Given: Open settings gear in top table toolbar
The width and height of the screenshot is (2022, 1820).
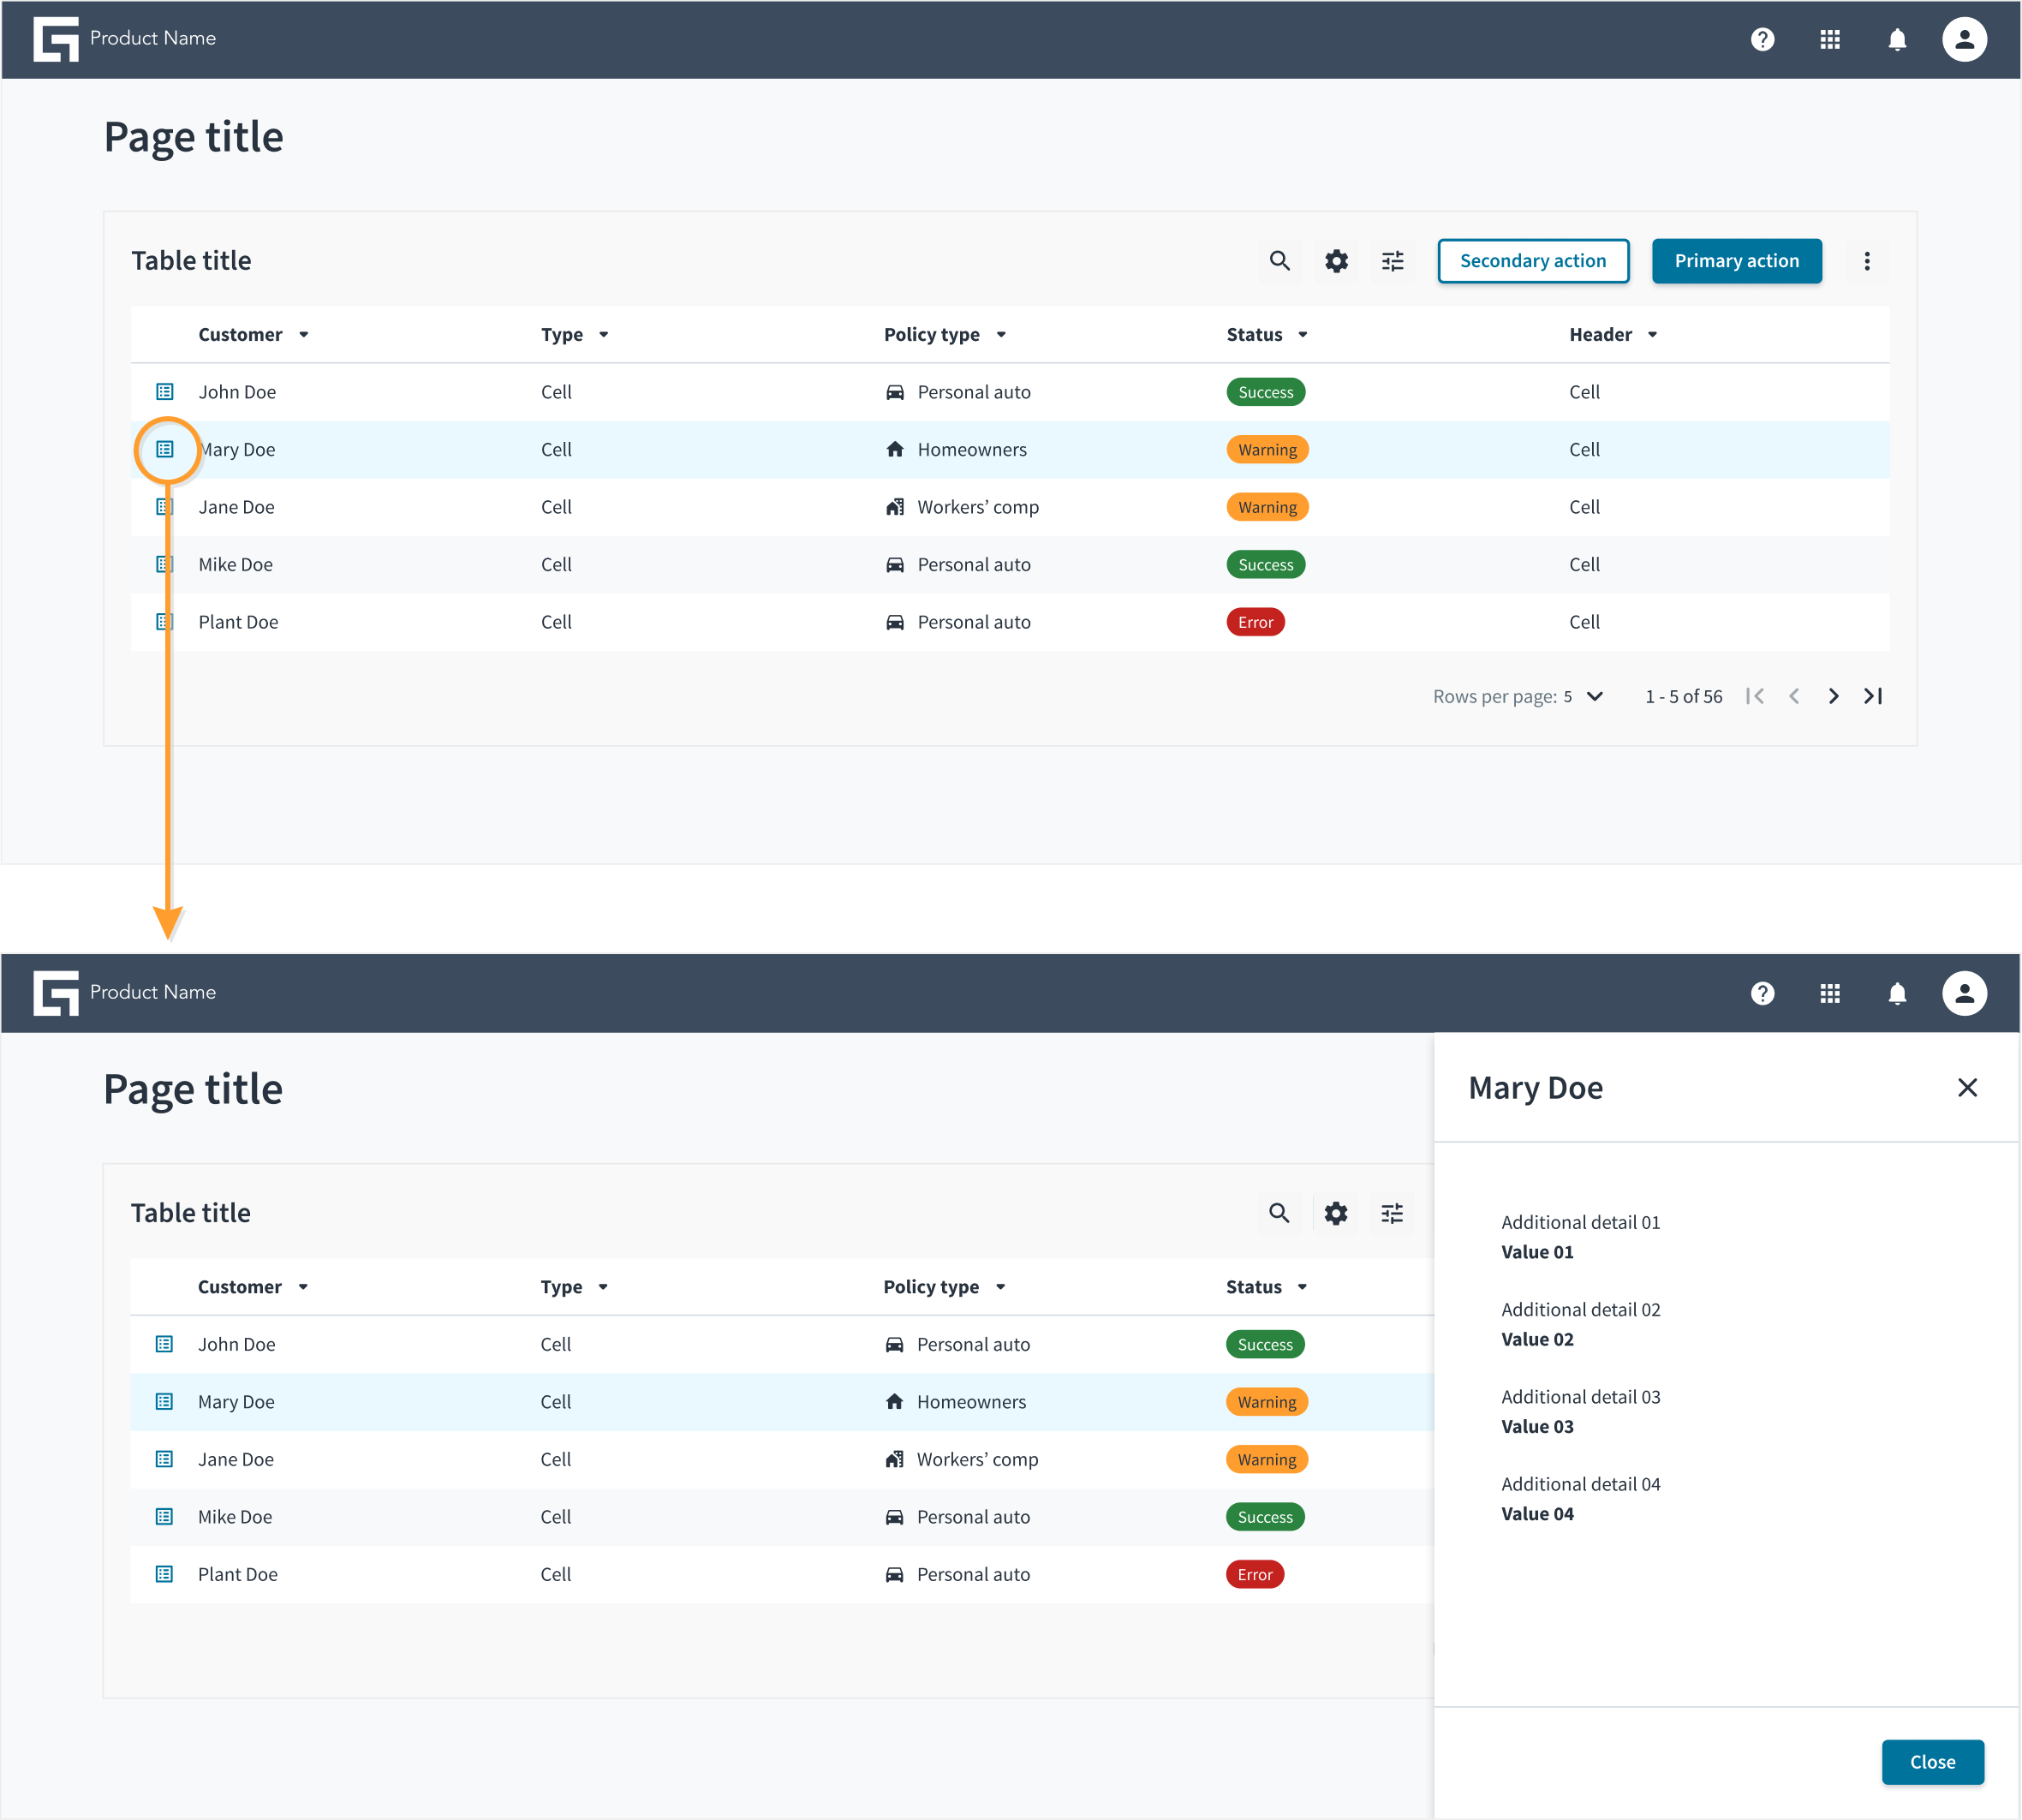Looking at the screenshot, I should (x=1336, y=261).
